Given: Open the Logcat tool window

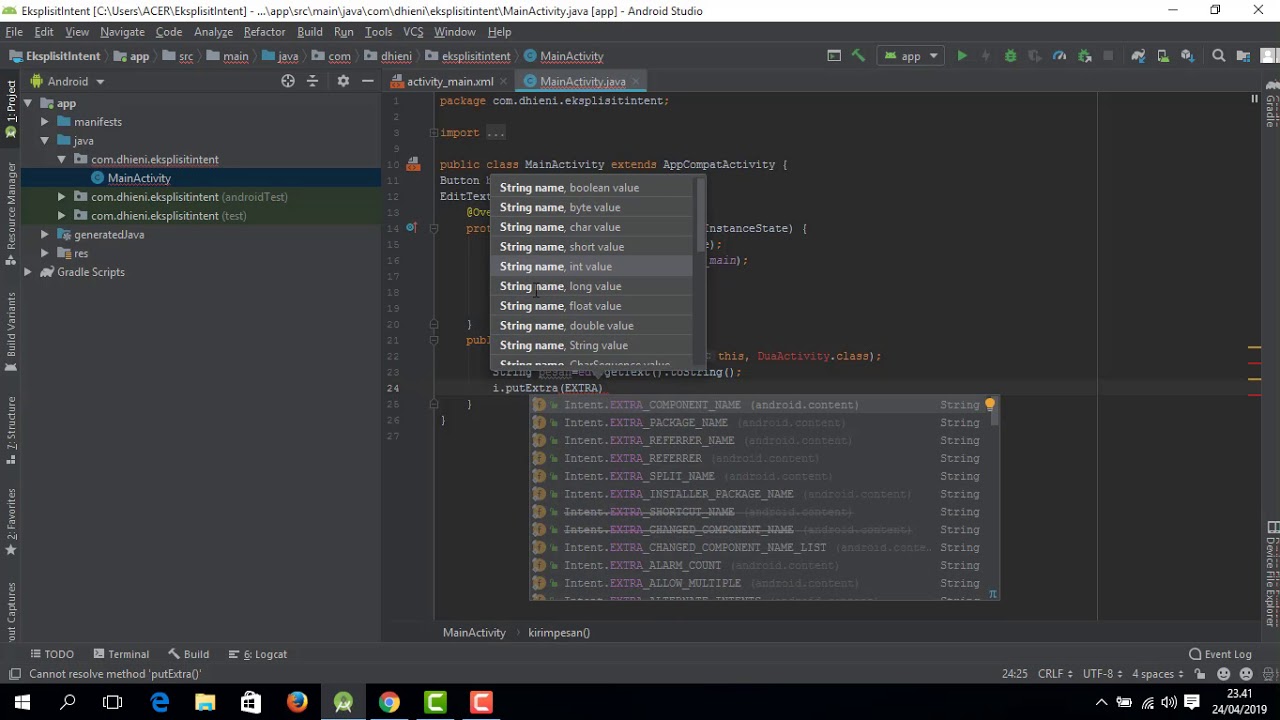Looking at the screenshot, I should pos(259,654).
